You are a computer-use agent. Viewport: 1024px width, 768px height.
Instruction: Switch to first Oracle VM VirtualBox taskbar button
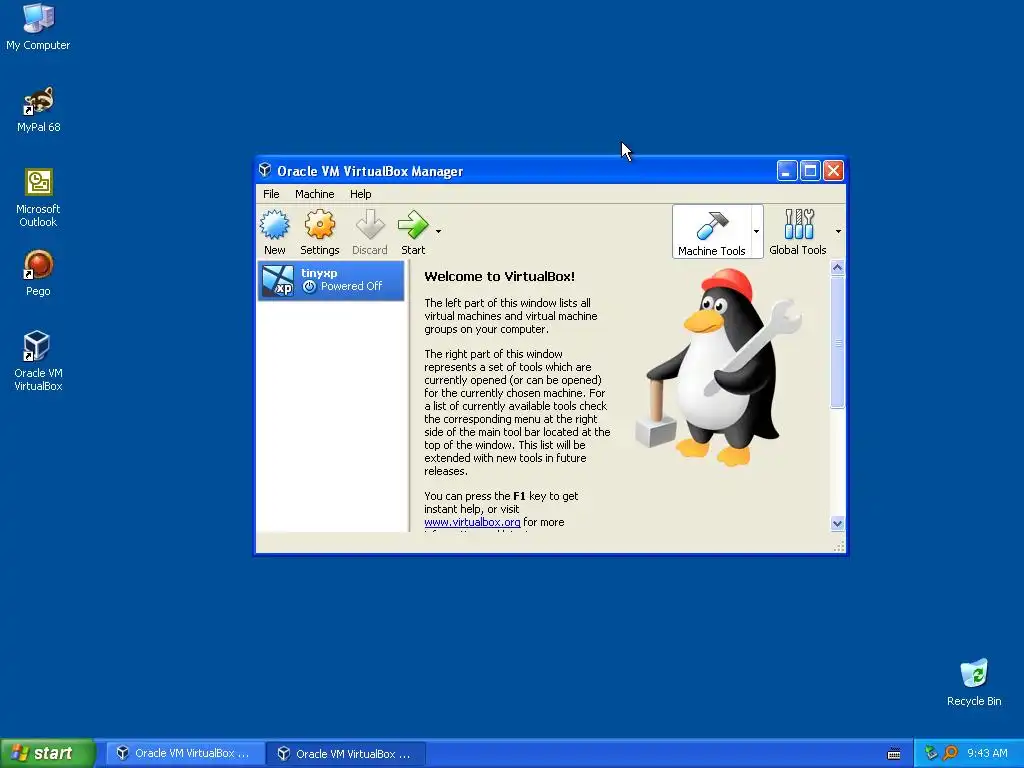(184, 754)
